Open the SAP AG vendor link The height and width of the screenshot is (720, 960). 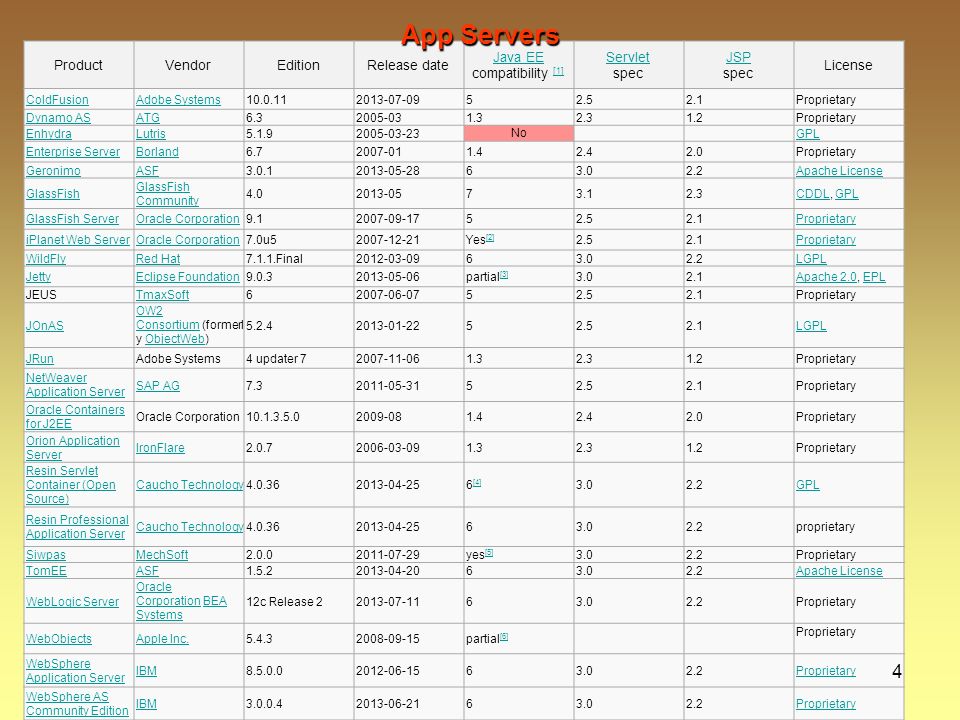click(x=157, y=386)
